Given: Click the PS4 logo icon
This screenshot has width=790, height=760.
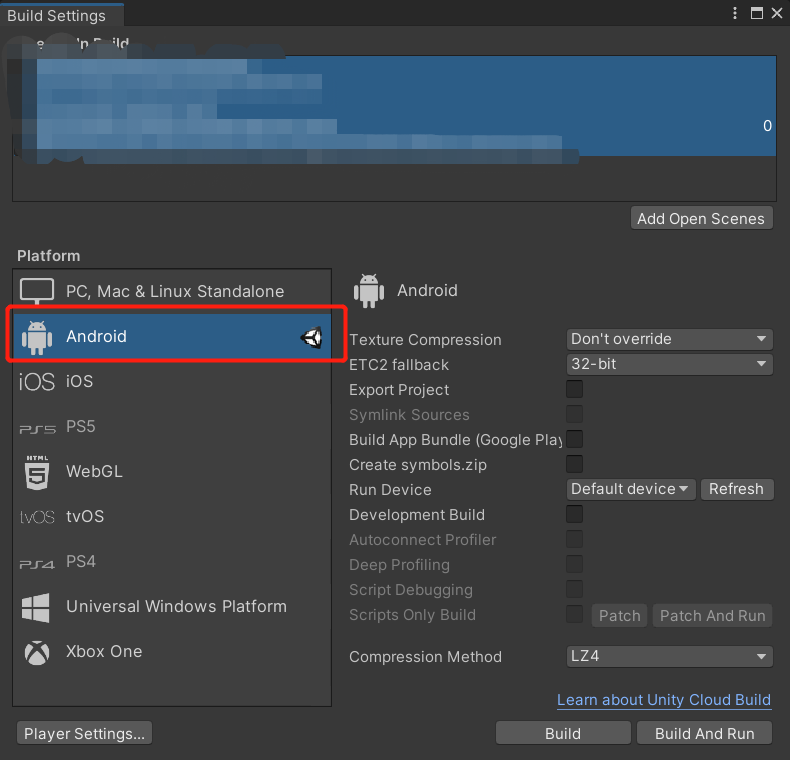Looking at the screenshot, I should pos(37,564).
